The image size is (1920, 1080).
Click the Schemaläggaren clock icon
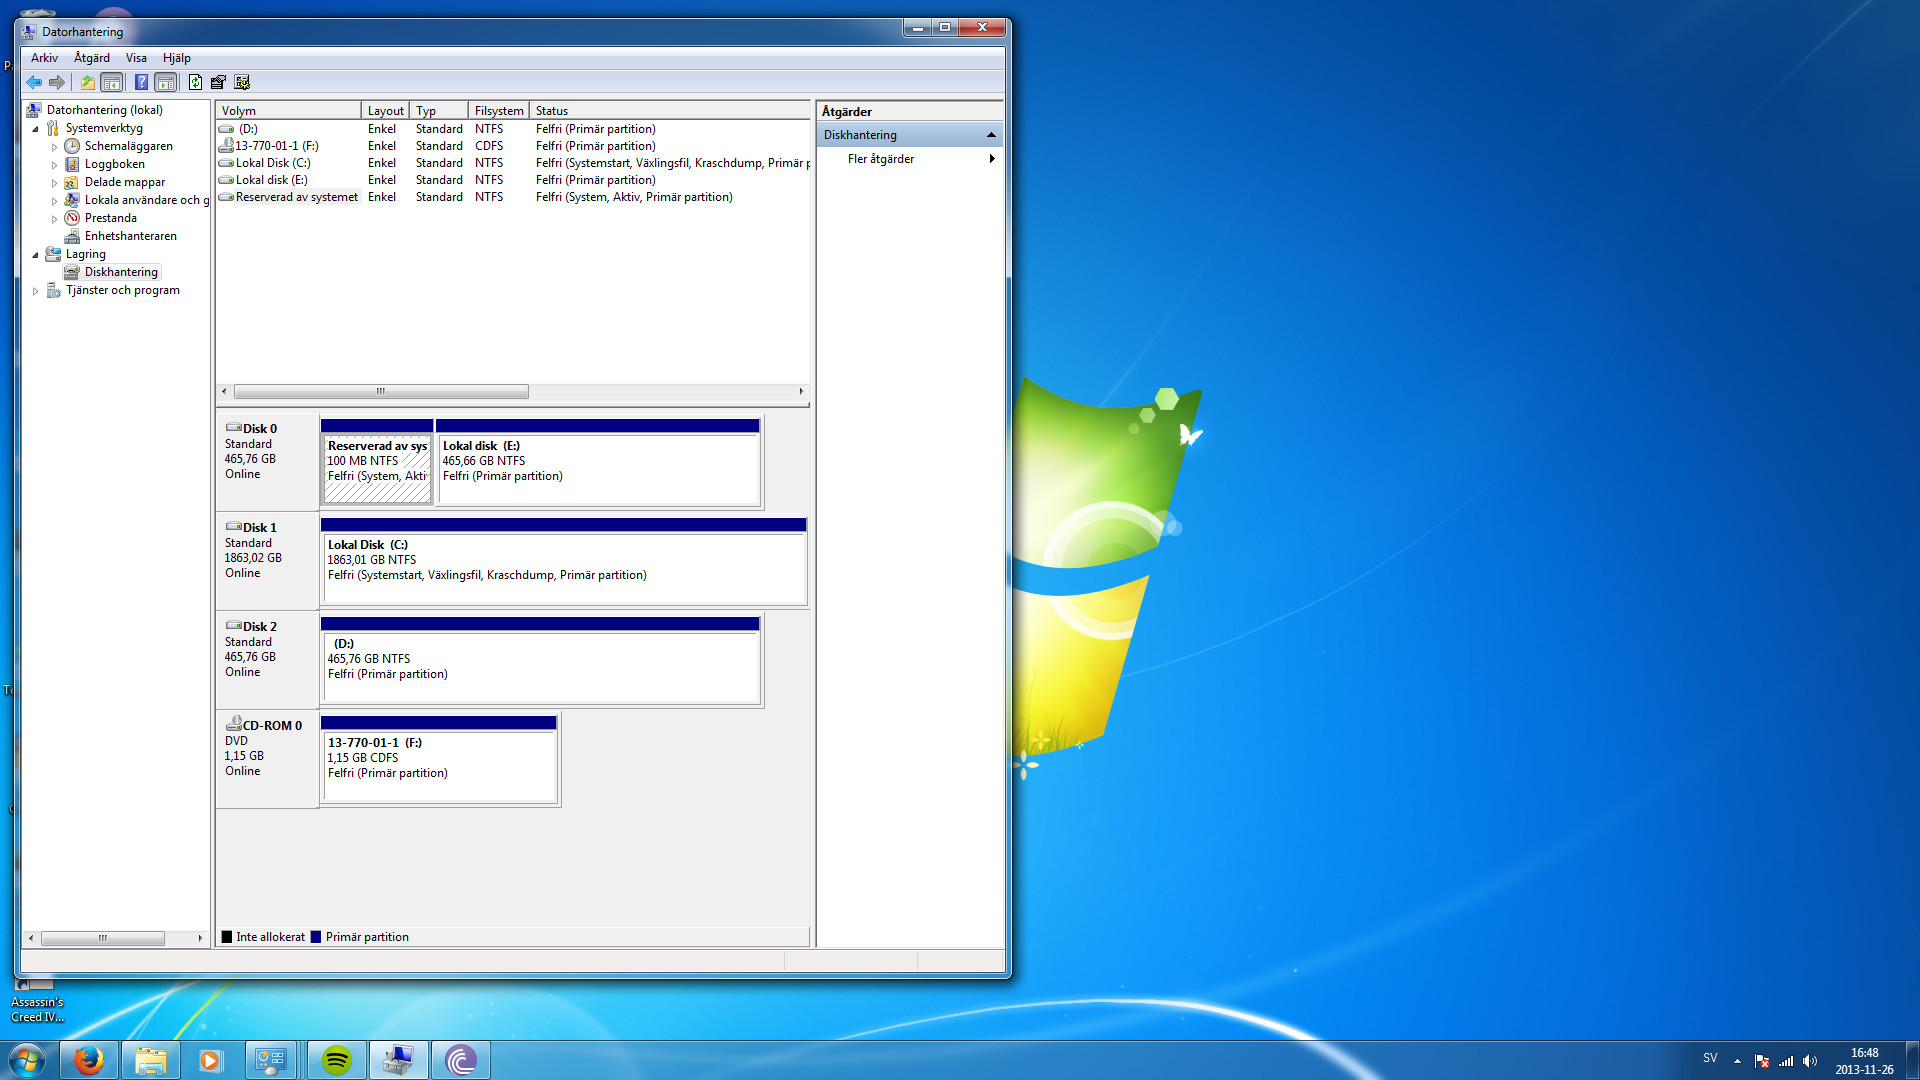pos(72,146)
